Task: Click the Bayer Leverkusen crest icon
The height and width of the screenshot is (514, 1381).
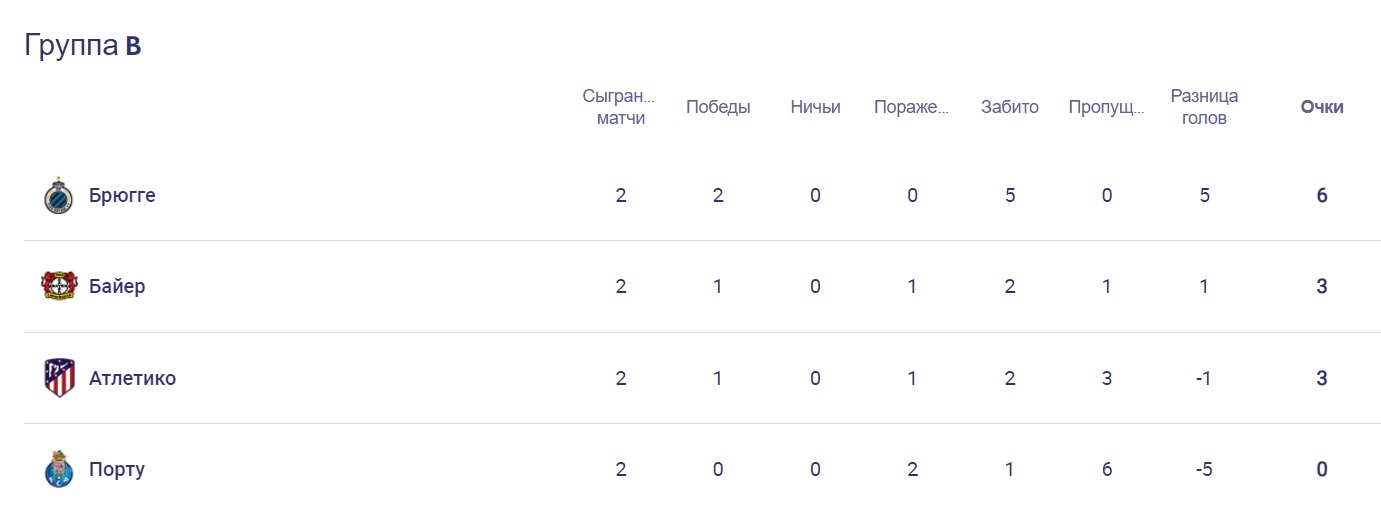Action: click(x=59, y=286)
